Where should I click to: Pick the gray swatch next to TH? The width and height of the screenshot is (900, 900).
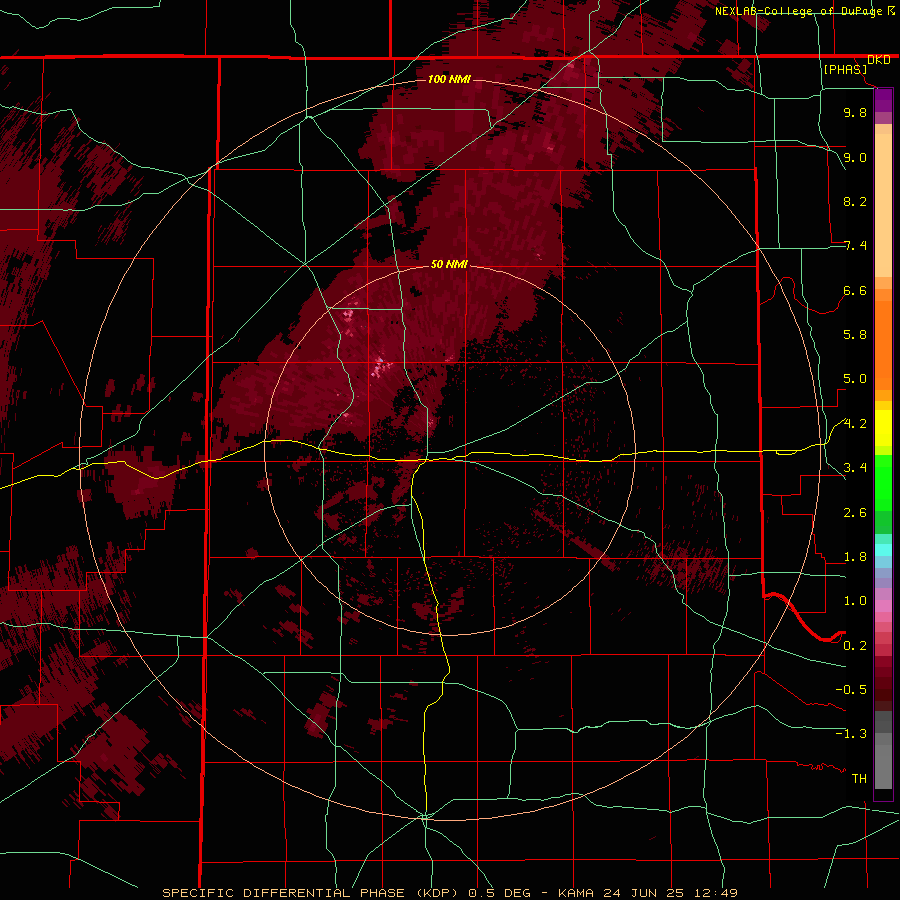(x=883, y=766)
